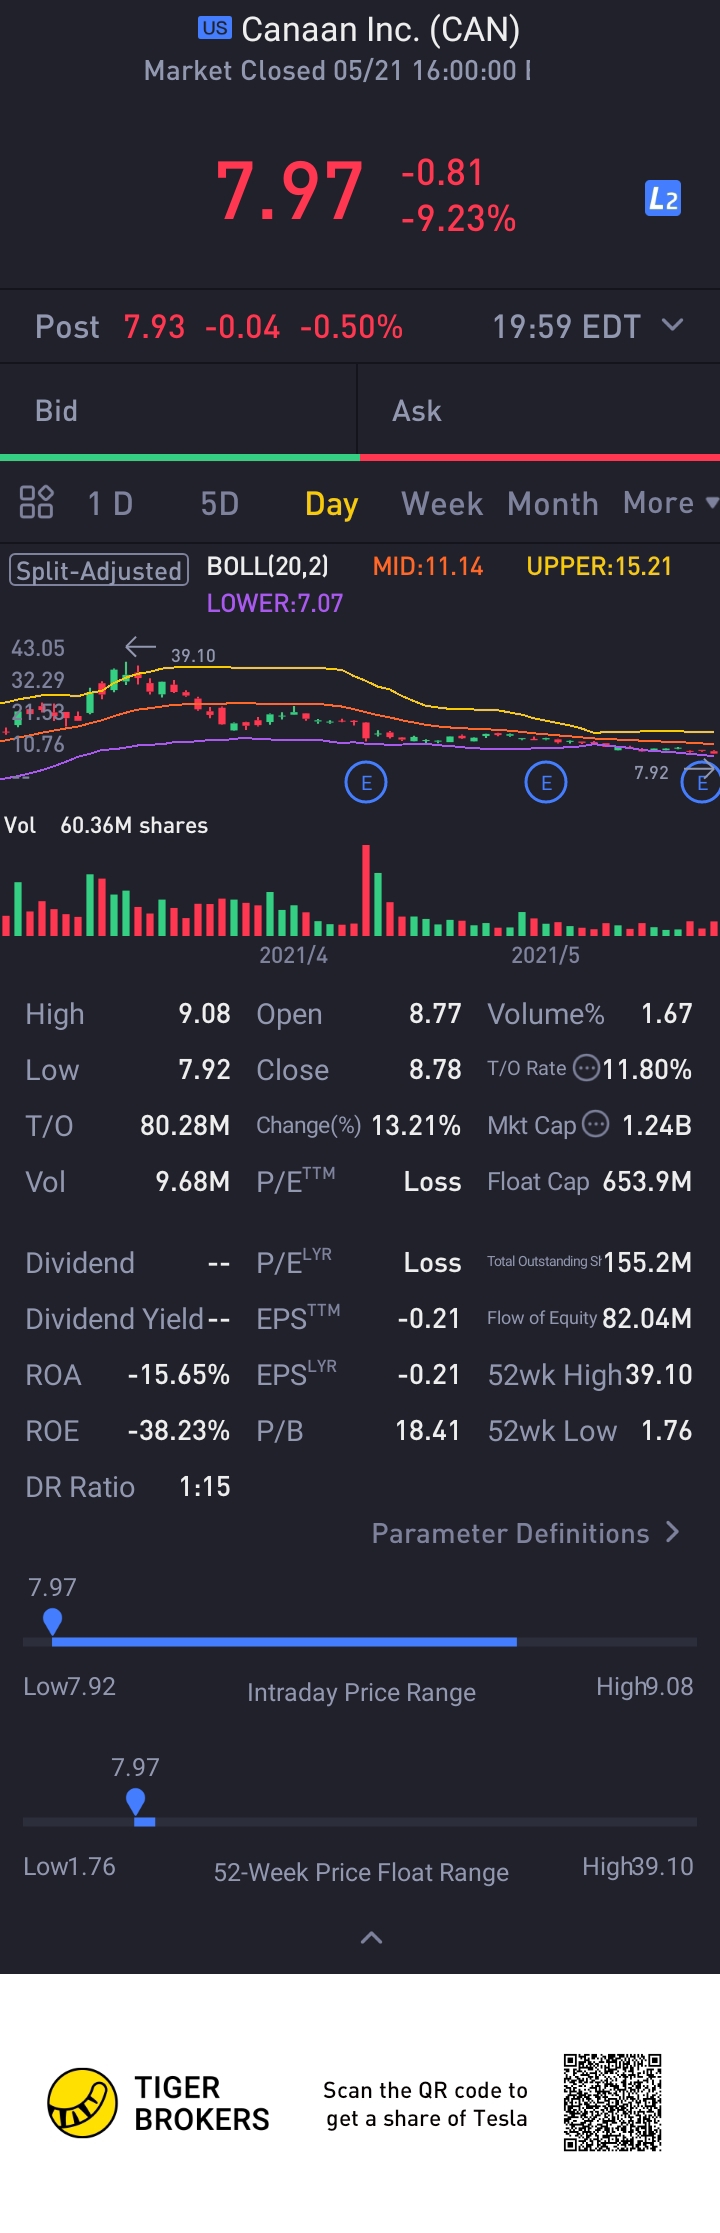Select the Week chart tab
Viewport: 720px width, 2233px height.
click(x=442, y=504)
